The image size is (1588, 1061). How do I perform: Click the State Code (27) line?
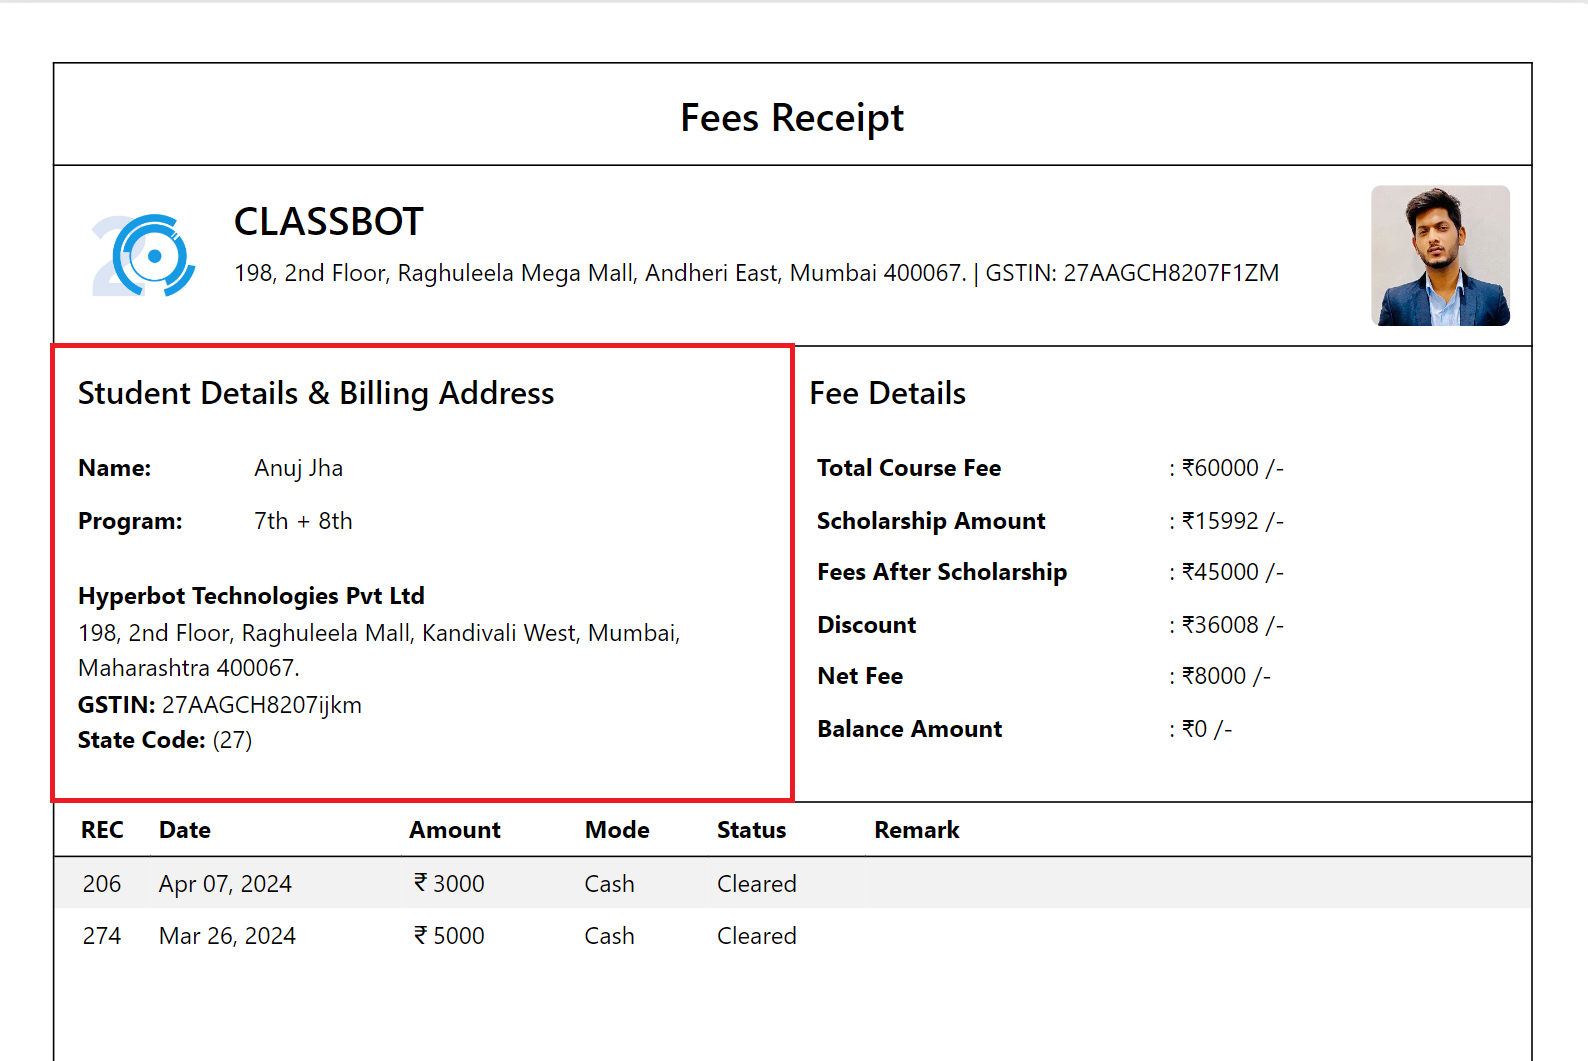[165, 740]
